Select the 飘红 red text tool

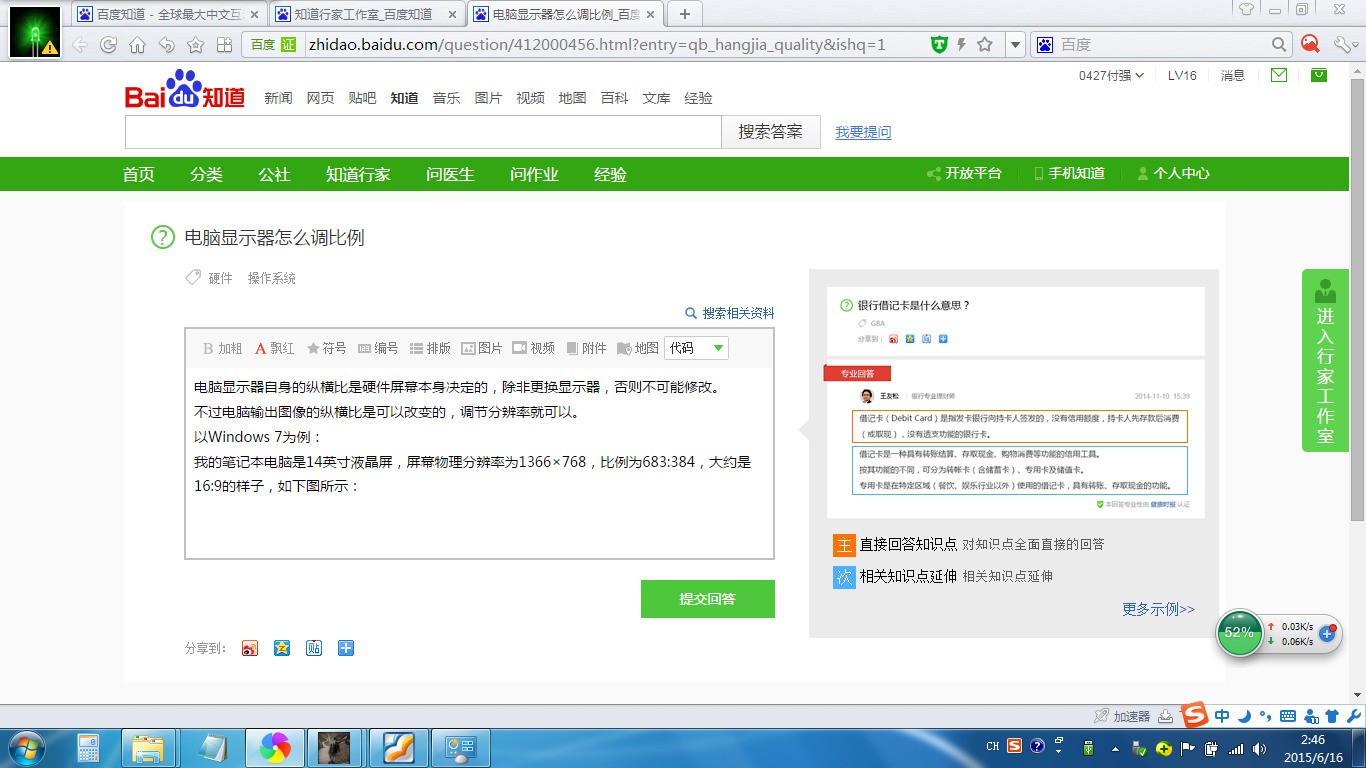[273, 347]
